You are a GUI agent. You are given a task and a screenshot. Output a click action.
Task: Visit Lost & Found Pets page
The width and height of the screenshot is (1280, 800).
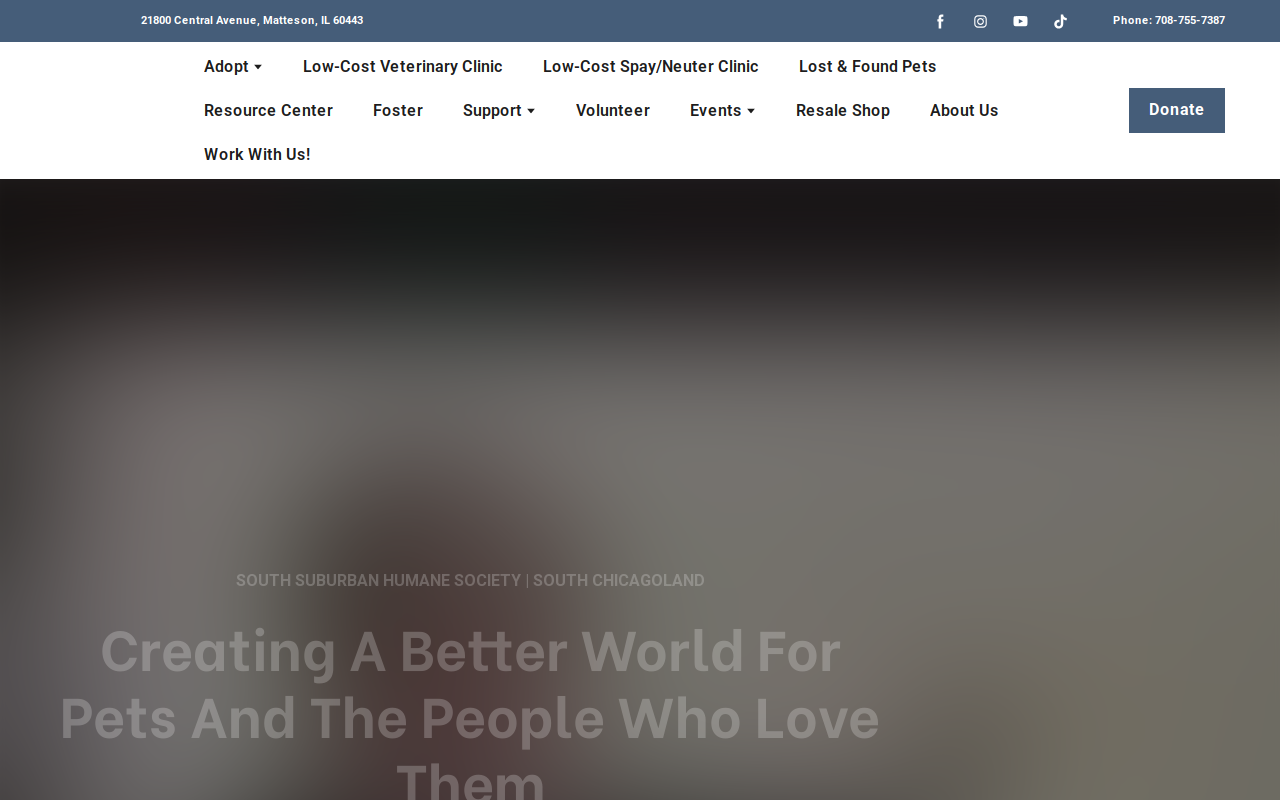coord(868,66)
